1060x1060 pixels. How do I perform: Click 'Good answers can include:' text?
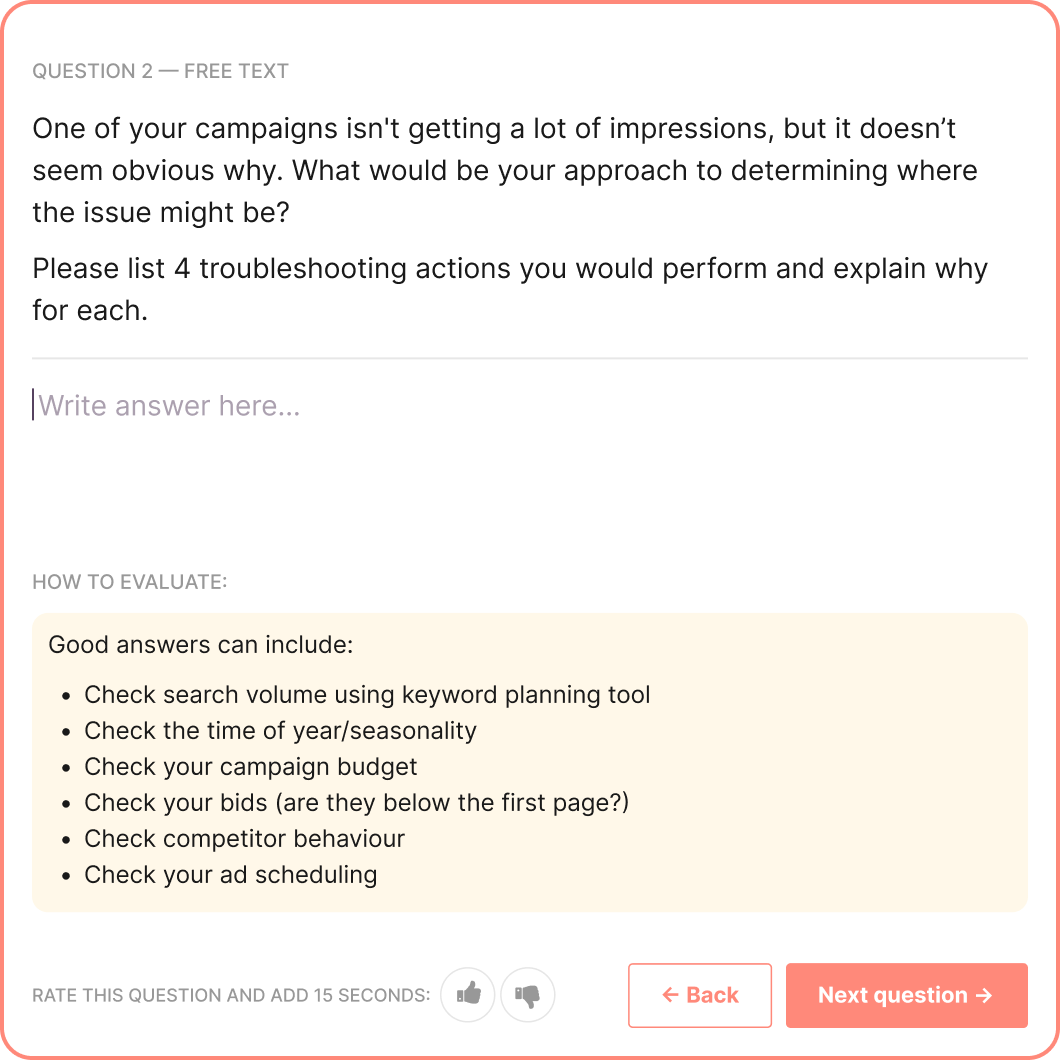[200, 645]
